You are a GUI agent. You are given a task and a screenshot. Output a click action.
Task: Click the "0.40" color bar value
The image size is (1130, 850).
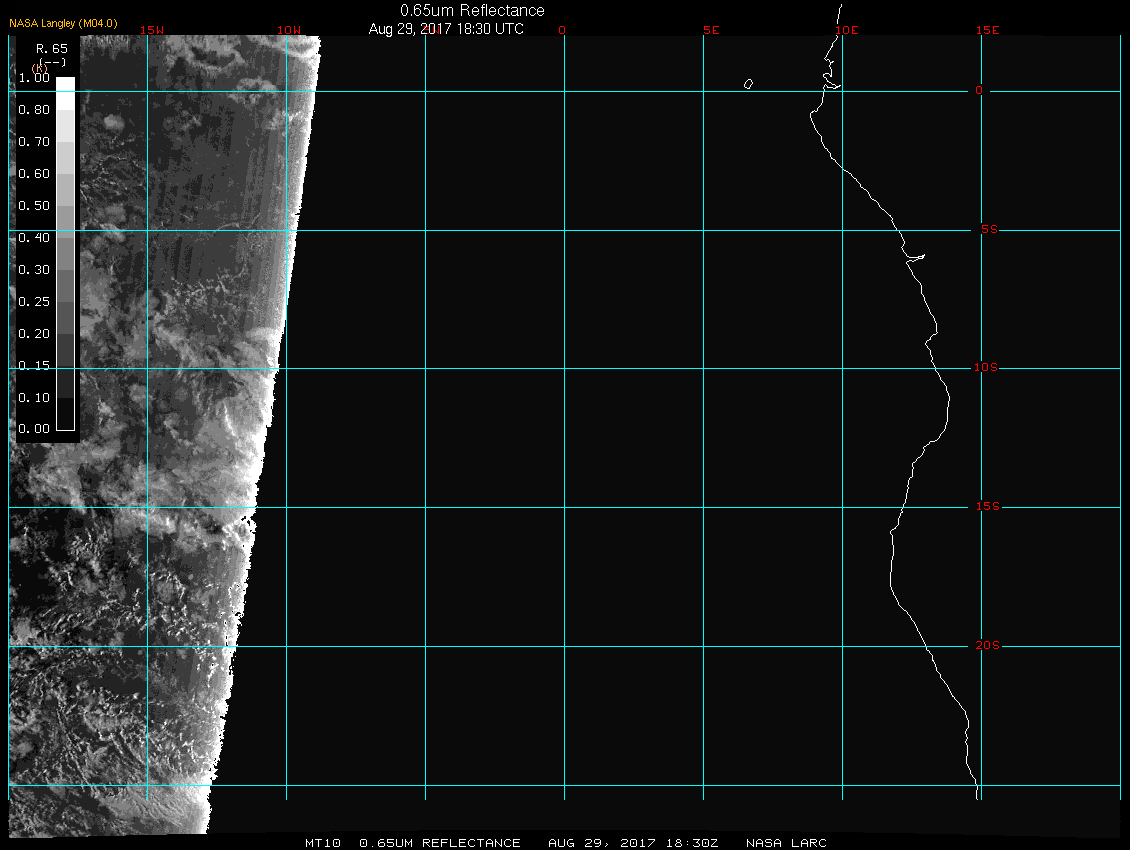(x=34, y=238)
